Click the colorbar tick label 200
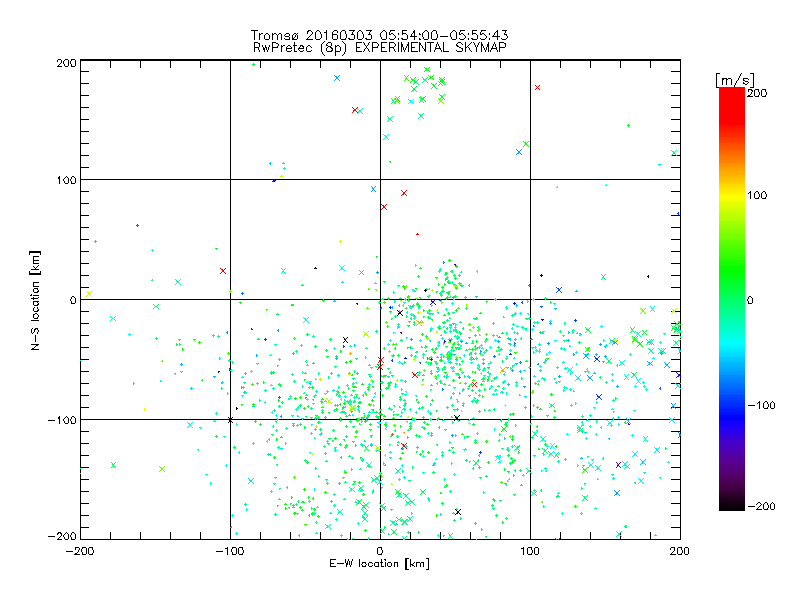 click(x=757, y=93)
